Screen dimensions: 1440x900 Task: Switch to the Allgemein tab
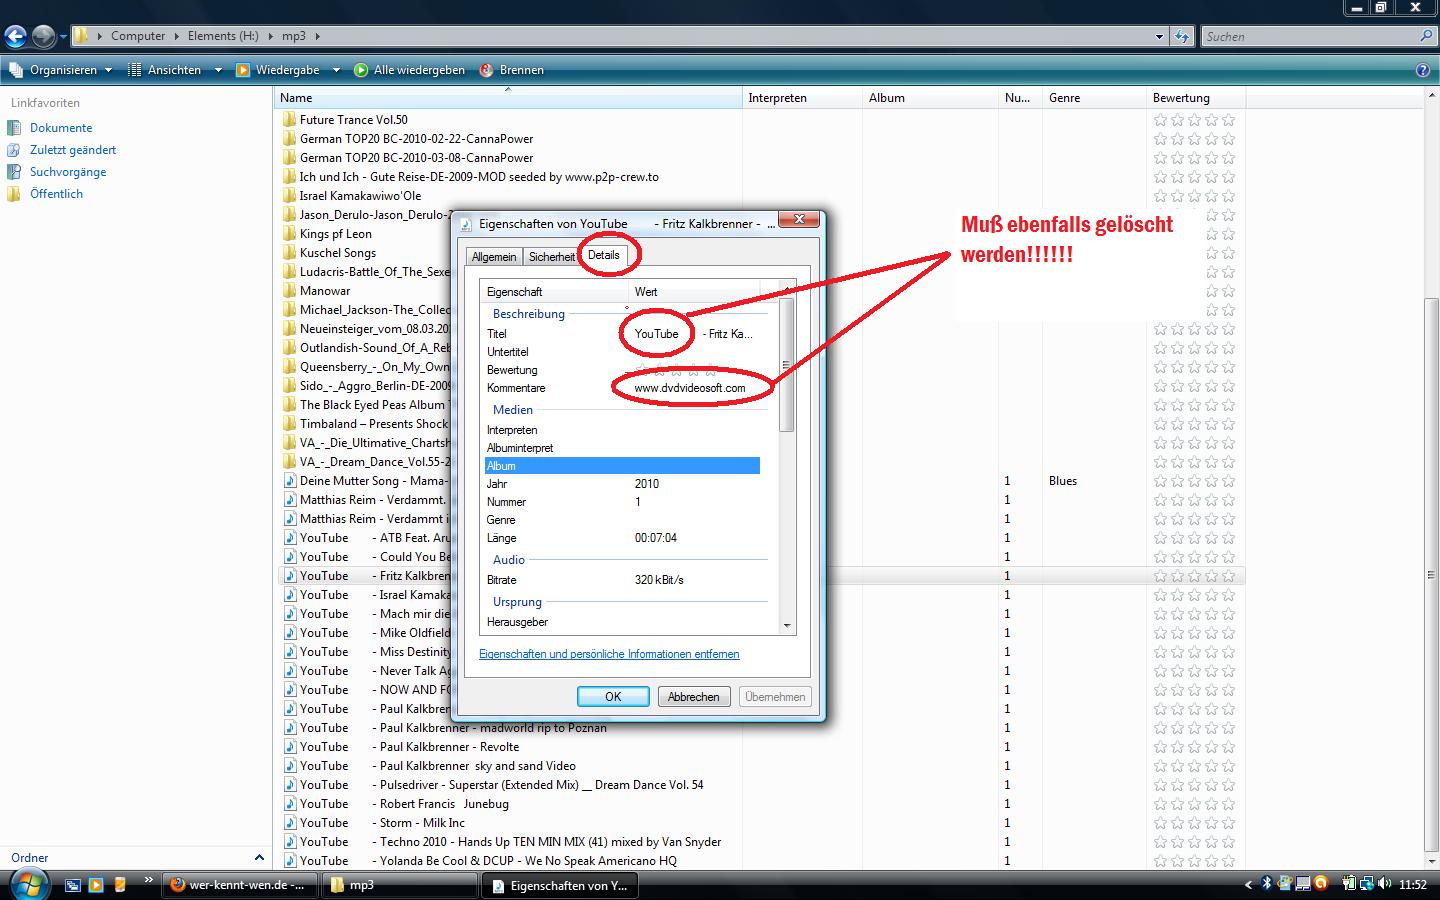tap(494, 257)
